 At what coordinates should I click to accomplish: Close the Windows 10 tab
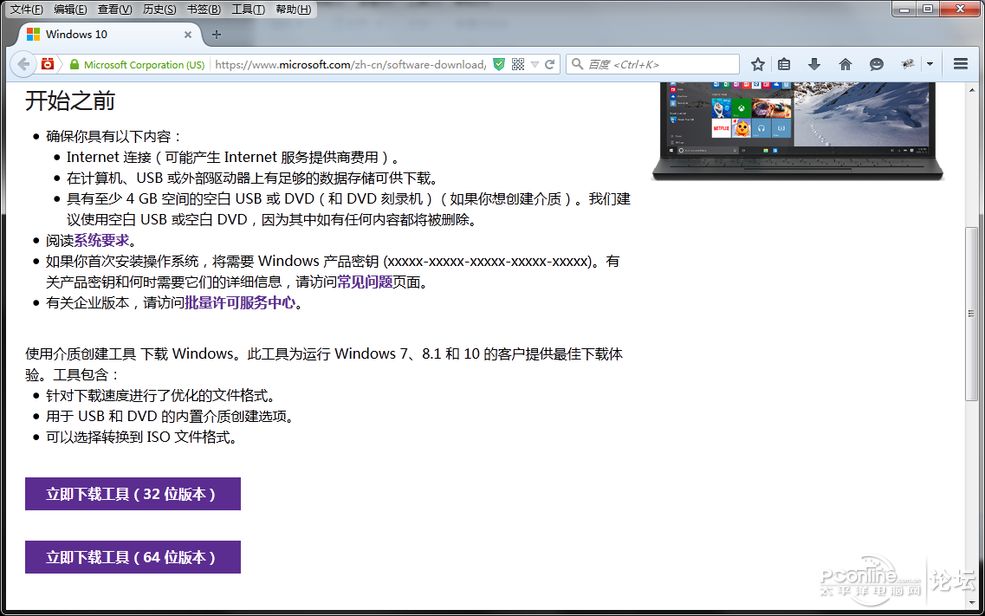pos(187,35)
